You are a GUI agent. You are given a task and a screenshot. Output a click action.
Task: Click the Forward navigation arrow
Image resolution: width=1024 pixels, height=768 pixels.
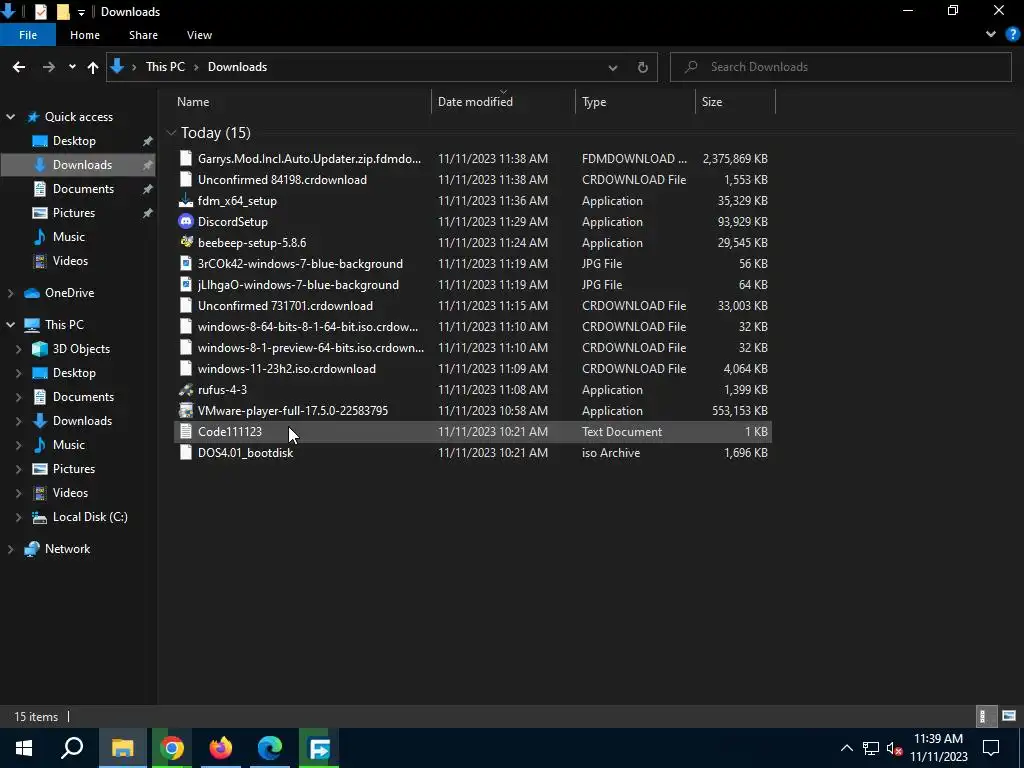point(48,67)
